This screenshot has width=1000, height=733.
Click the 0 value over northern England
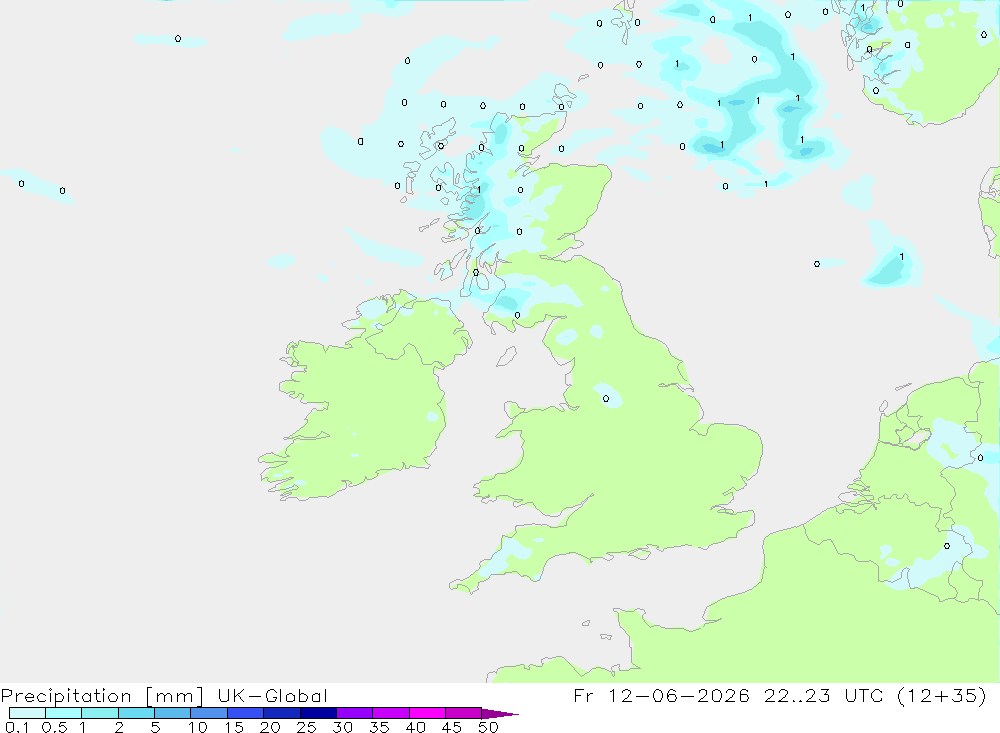click(606, 399)
